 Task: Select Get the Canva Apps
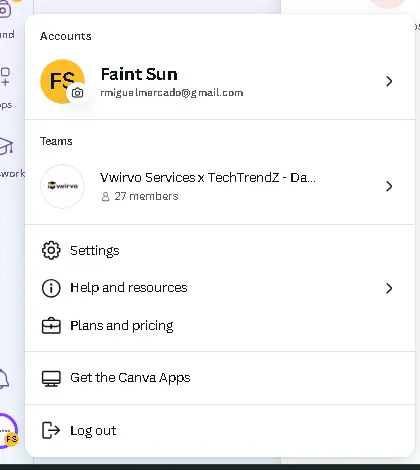pos(220,378)
